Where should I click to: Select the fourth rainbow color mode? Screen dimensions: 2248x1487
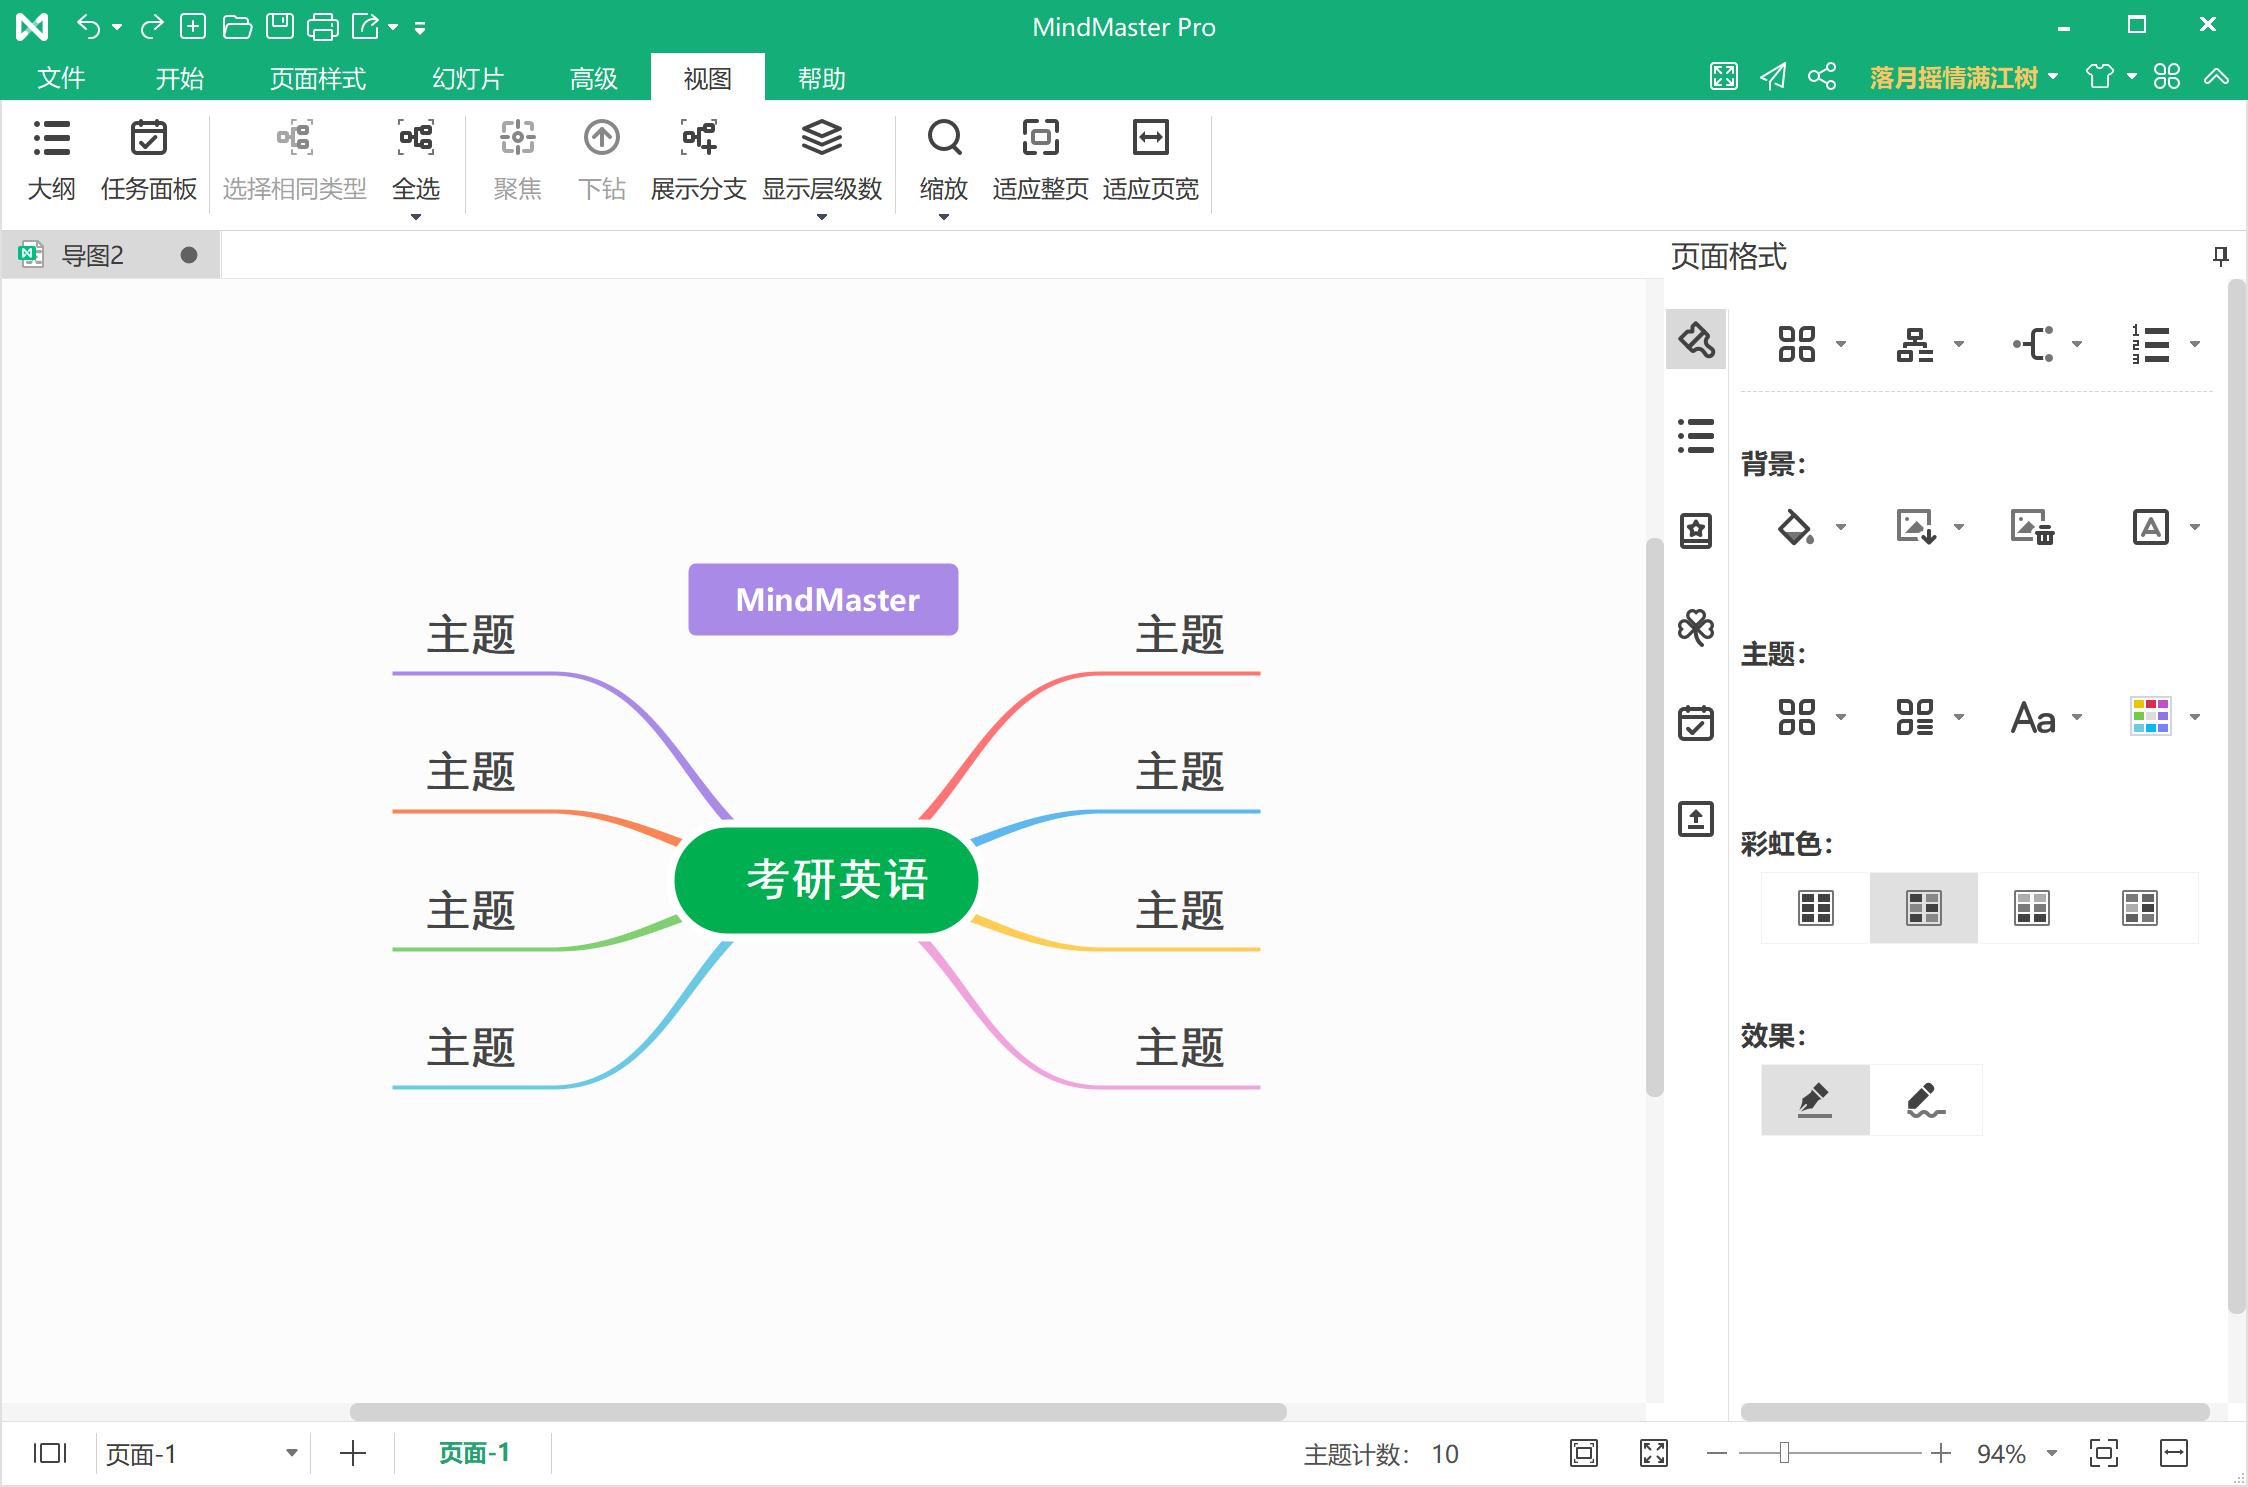2140,908
